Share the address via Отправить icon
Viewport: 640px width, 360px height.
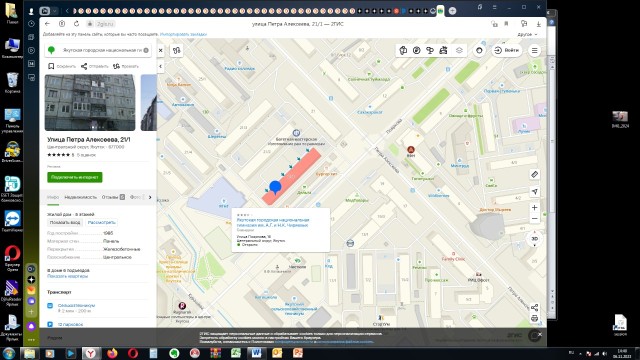pyautogui.click(x=84, y=66)
